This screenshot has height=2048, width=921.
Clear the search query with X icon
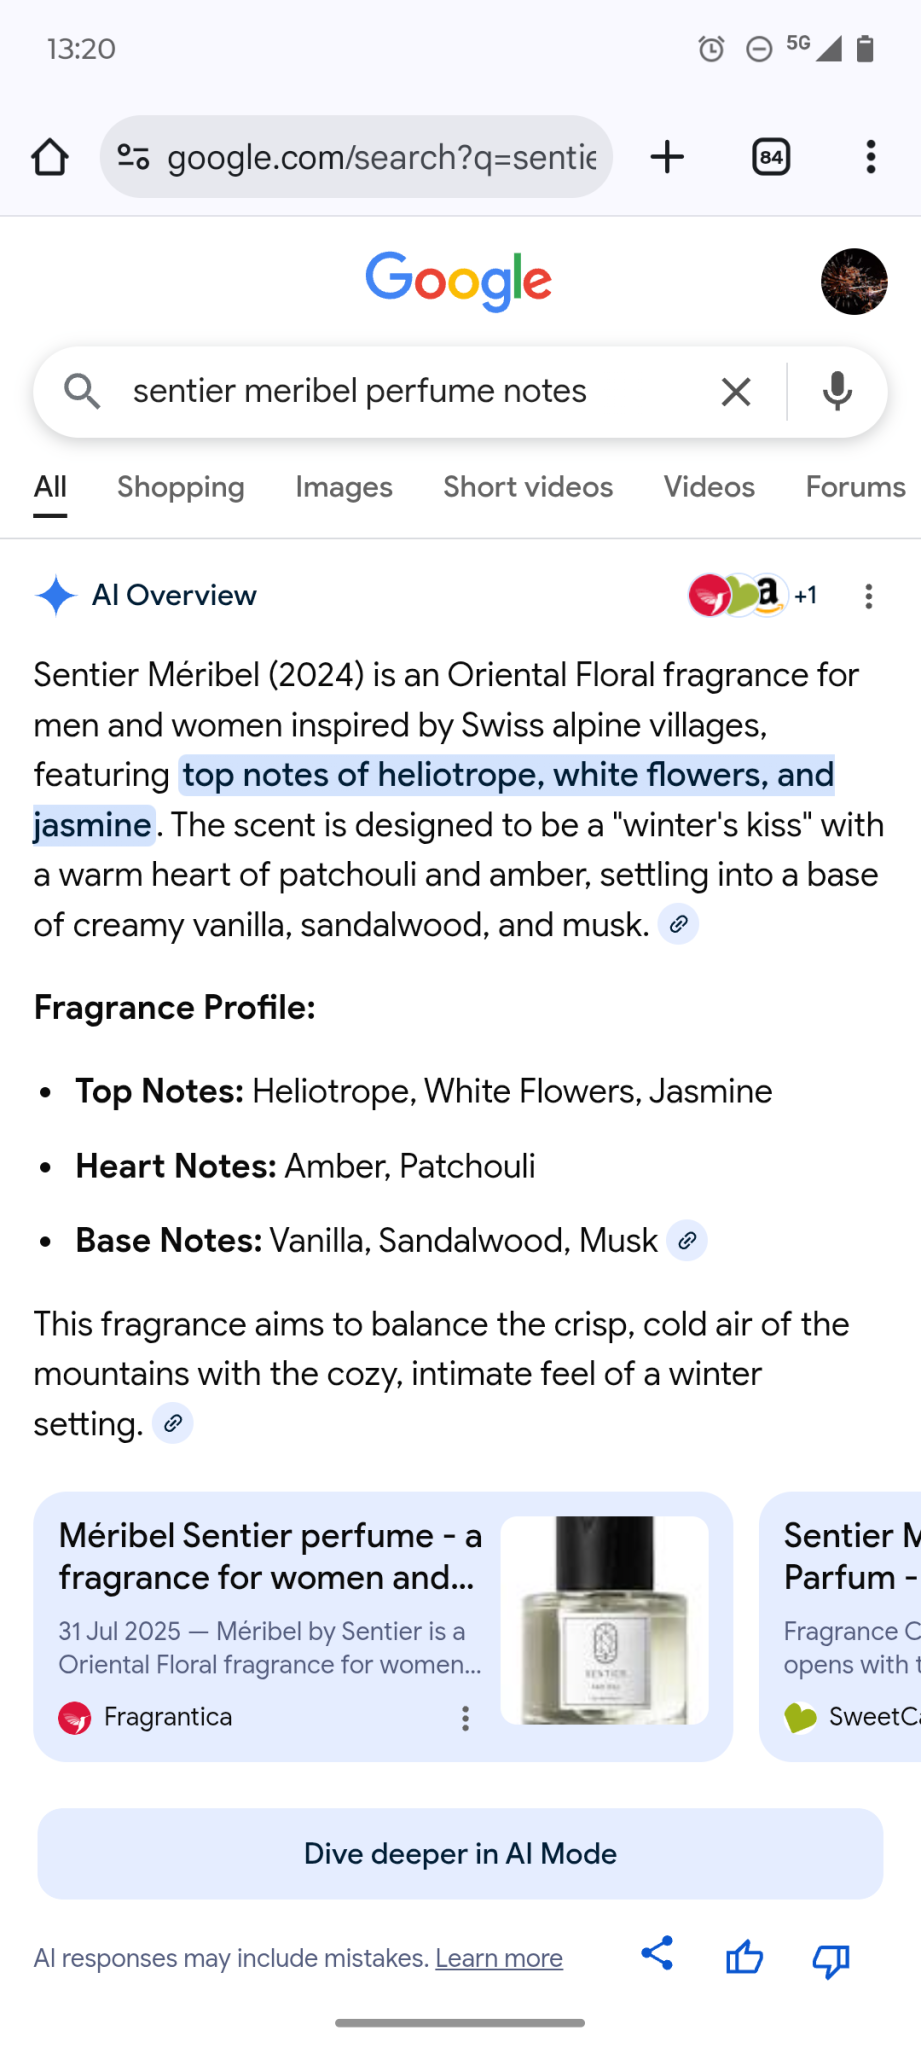pyautogui.click(x=736, y=392)
